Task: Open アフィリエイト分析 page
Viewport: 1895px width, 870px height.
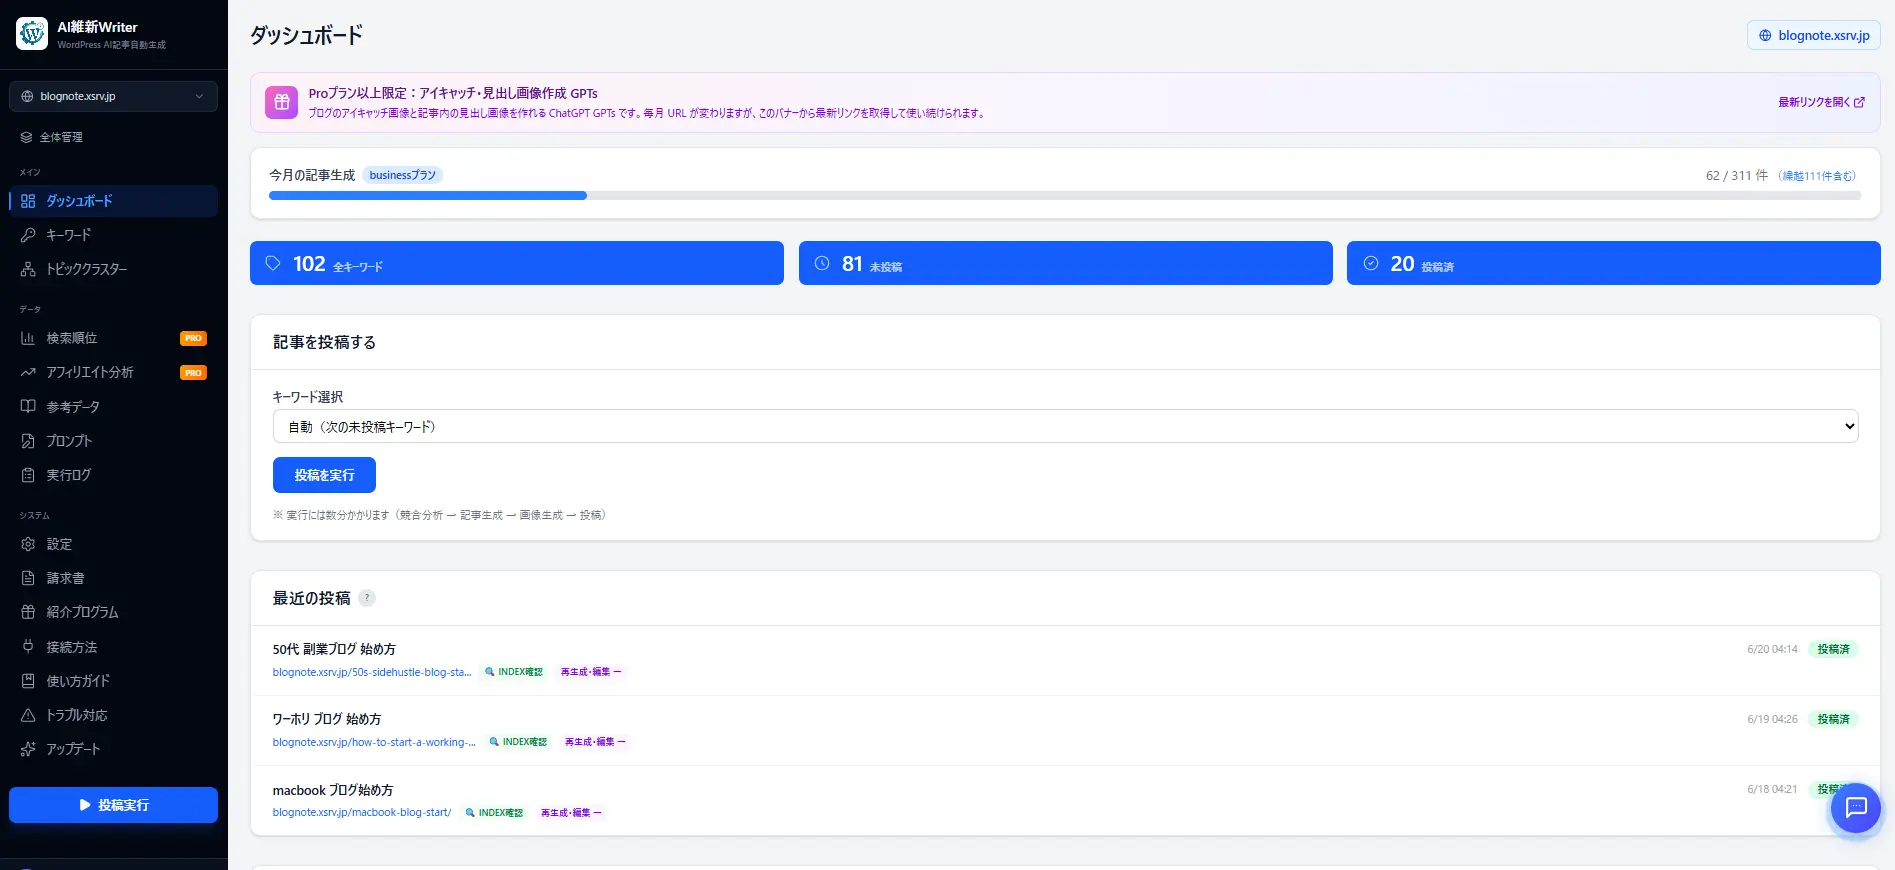Action: click(113, 372)
